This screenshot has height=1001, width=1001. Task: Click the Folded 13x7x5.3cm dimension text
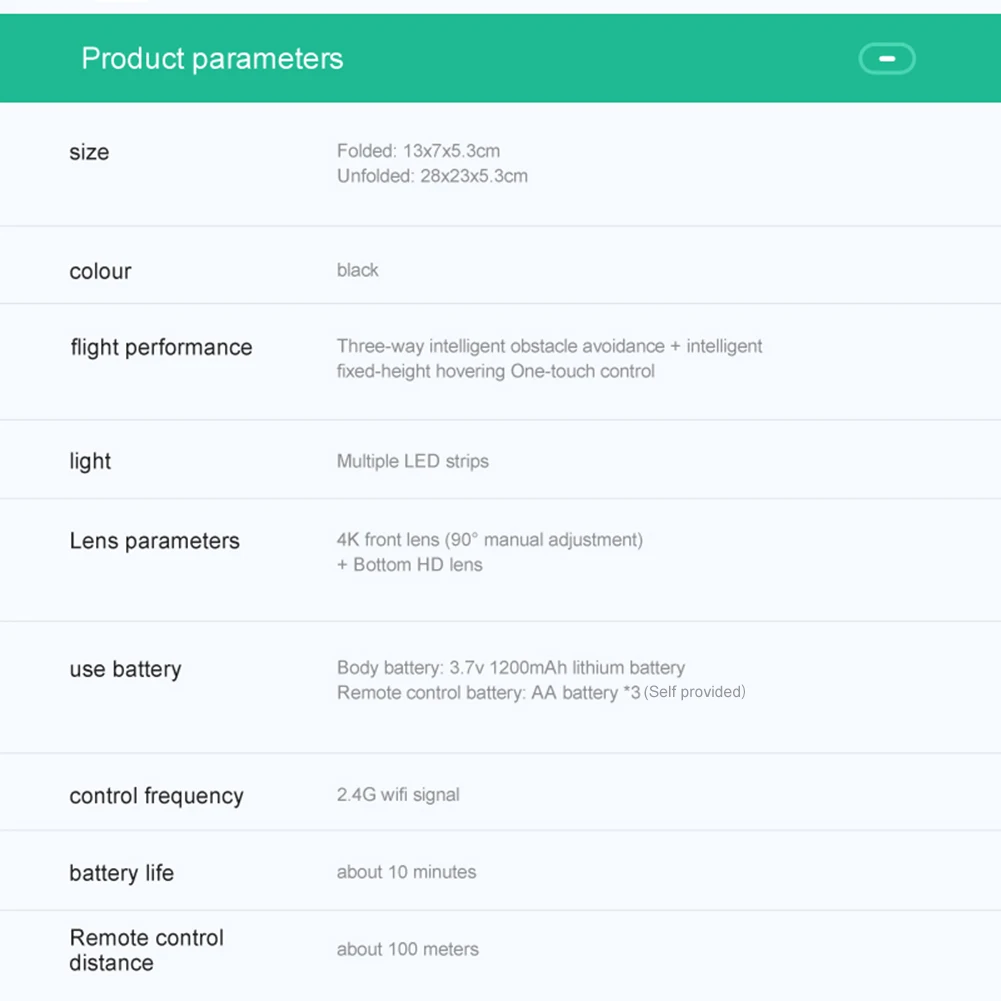tap(418, 151)
